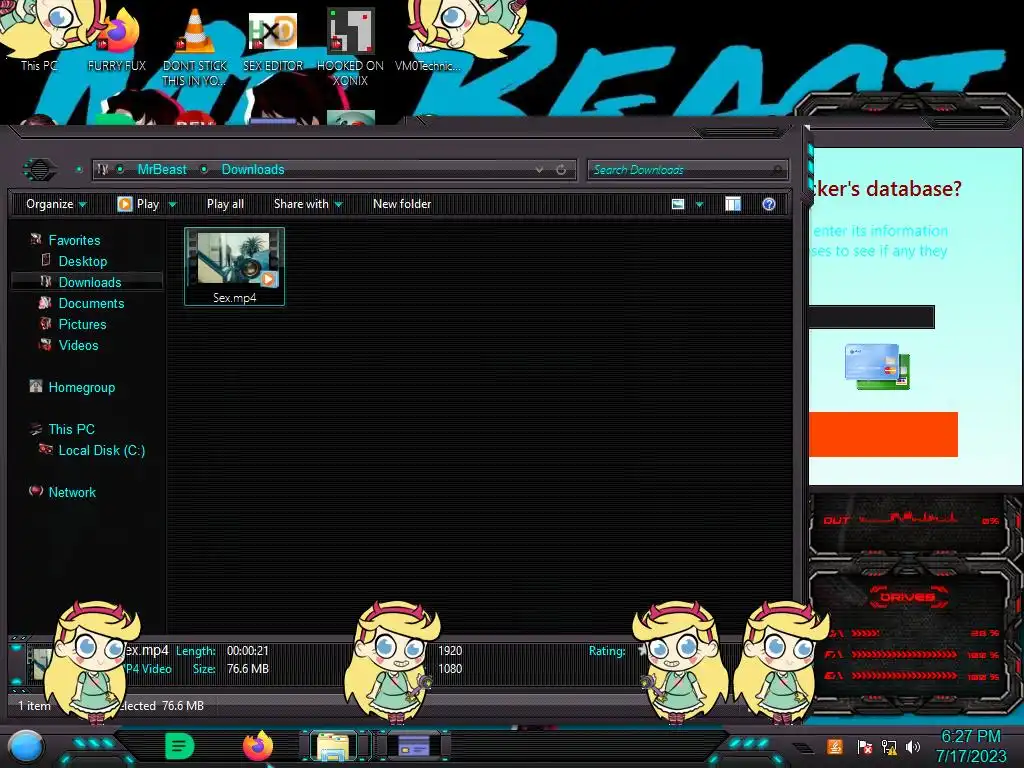Screen dimensions: 1024x768
Task: Click the green start-menu app on the taskbar
Action: (179, 746)
